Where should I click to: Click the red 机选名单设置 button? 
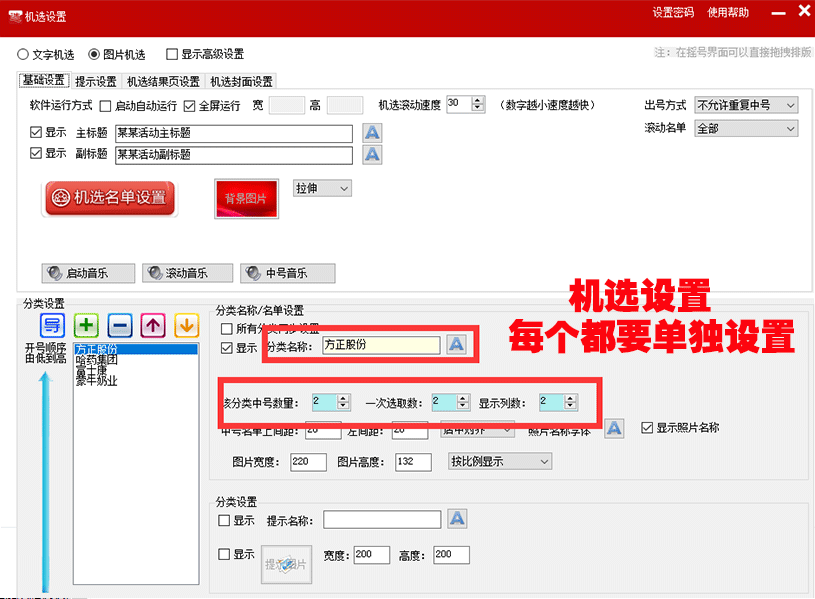[x=109, y=198]
